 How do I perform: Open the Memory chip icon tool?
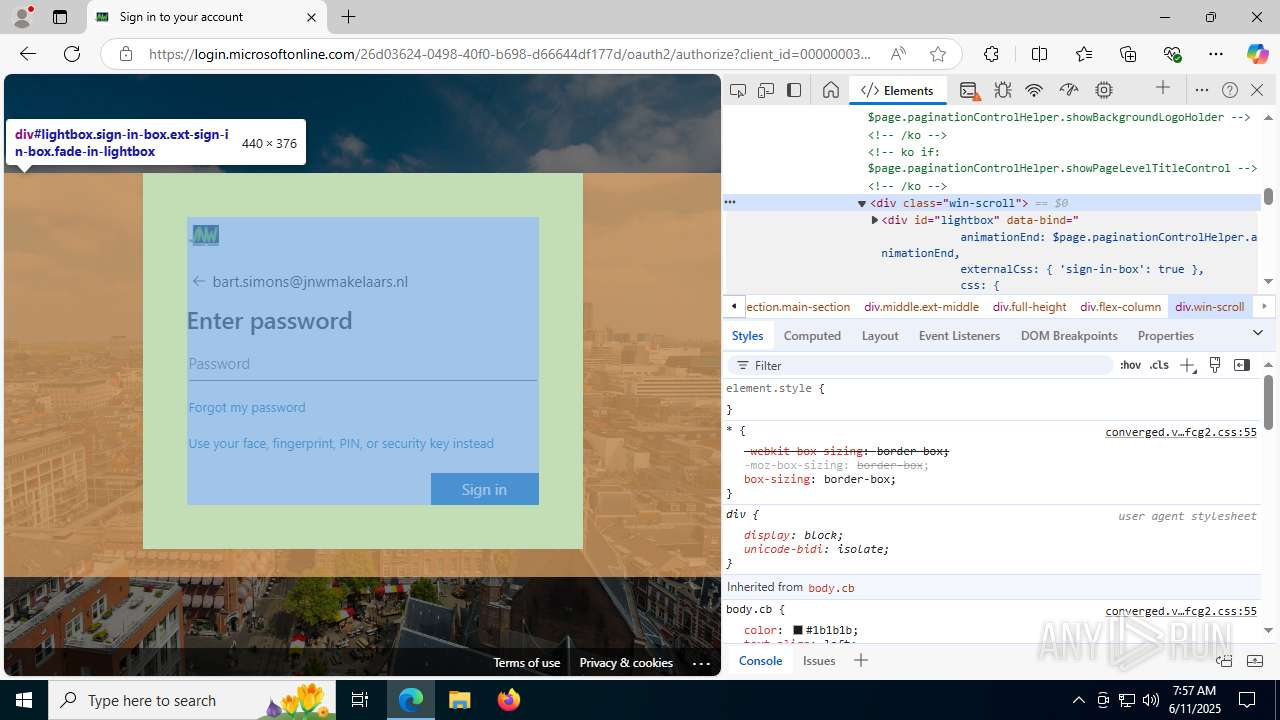(x=1104, y=90)
